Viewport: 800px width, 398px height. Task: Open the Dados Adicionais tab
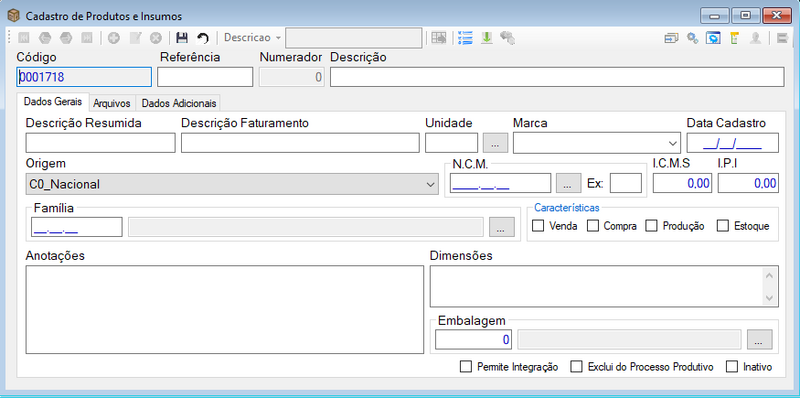[179, 103]
